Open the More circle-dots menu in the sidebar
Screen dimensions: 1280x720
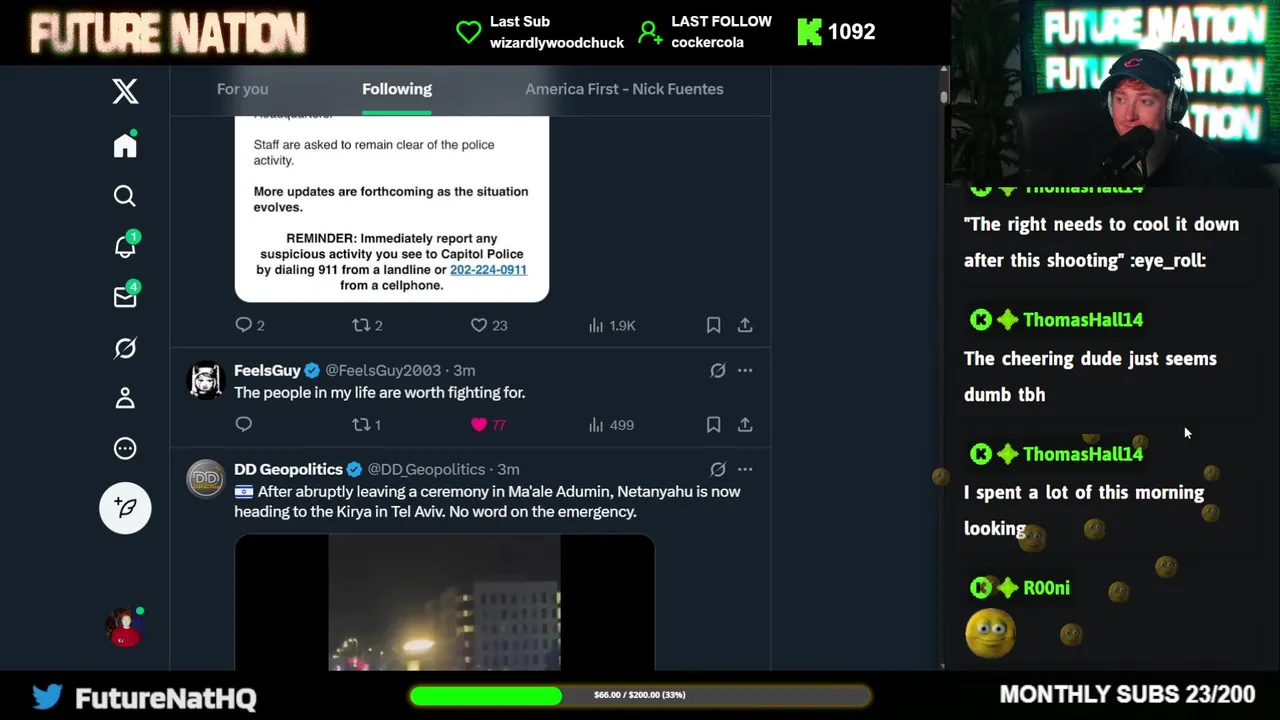point(125,449)
